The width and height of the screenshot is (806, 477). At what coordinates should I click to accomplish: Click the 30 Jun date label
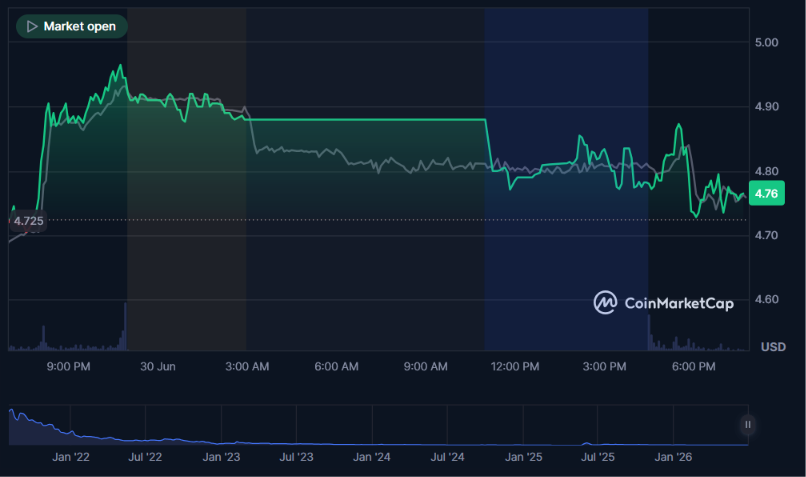click(158, 366)
